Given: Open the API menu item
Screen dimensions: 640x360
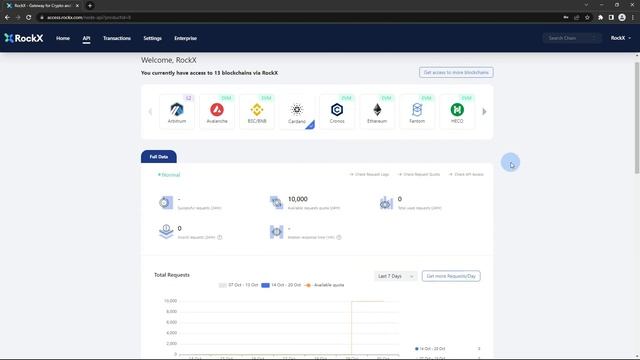Looking at the screenshot, I should click(86, 38).
